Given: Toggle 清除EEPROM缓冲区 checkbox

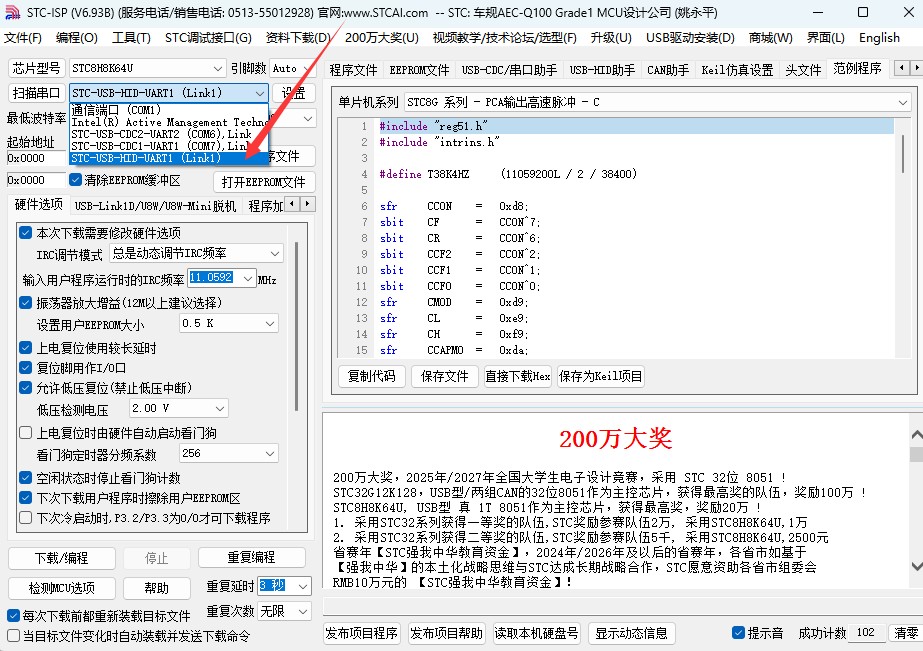Looking at the screenshot, I should [x=75, y=180].
